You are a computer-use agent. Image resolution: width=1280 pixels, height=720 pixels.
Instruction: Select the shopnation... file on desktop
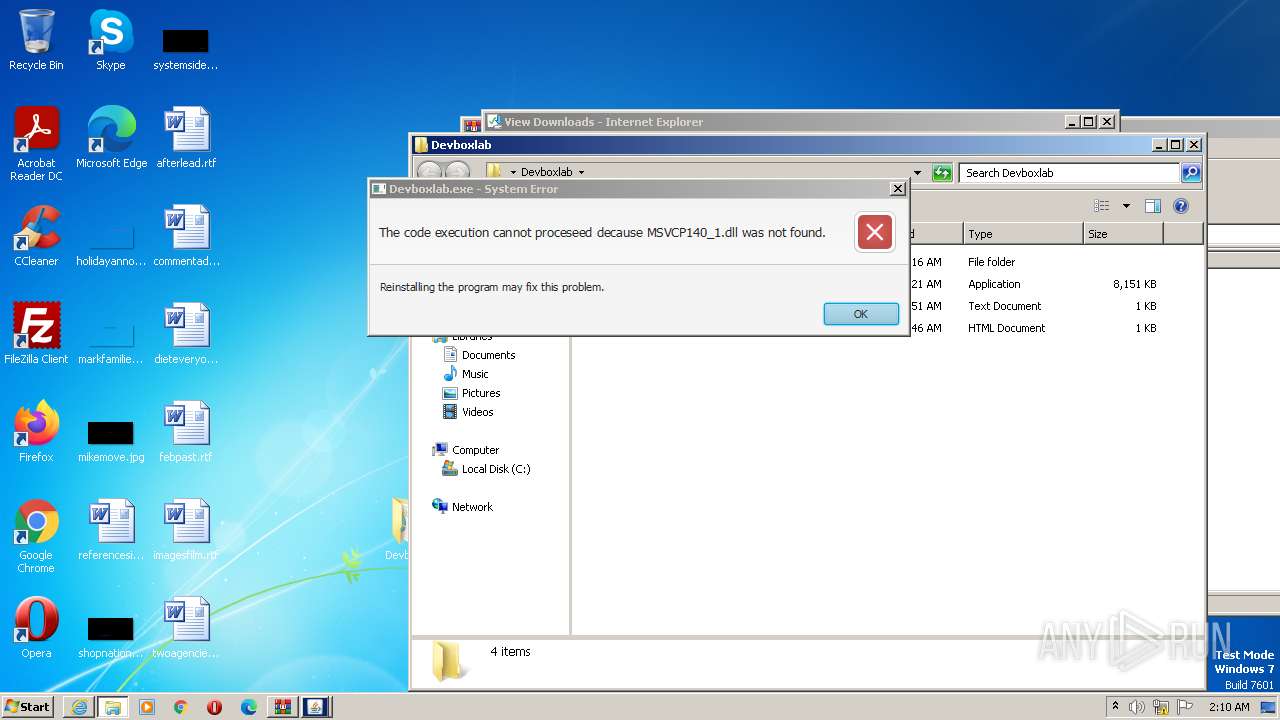click(111, 636)
